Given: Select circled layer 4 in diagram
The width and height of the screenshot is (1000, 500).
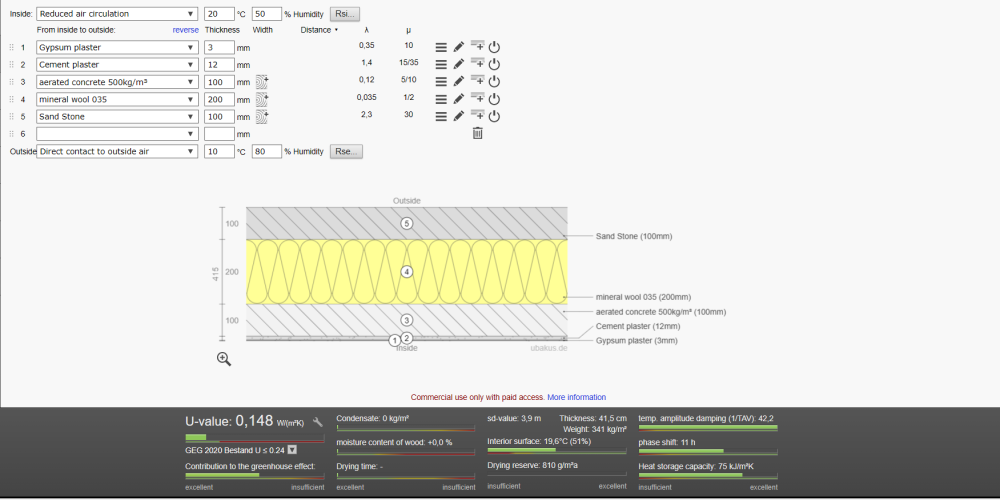Looking at the screenshot, I should tap(407, 272).
